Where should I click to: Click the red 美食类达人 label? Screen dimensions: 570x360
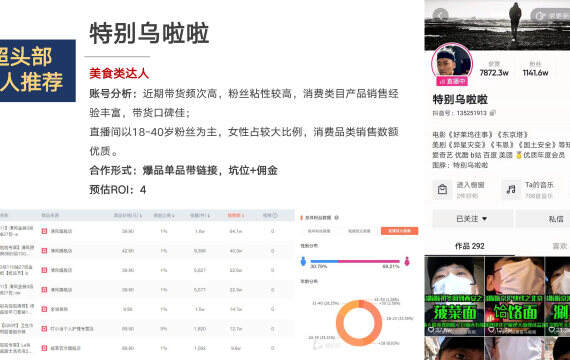coord(119,73)
